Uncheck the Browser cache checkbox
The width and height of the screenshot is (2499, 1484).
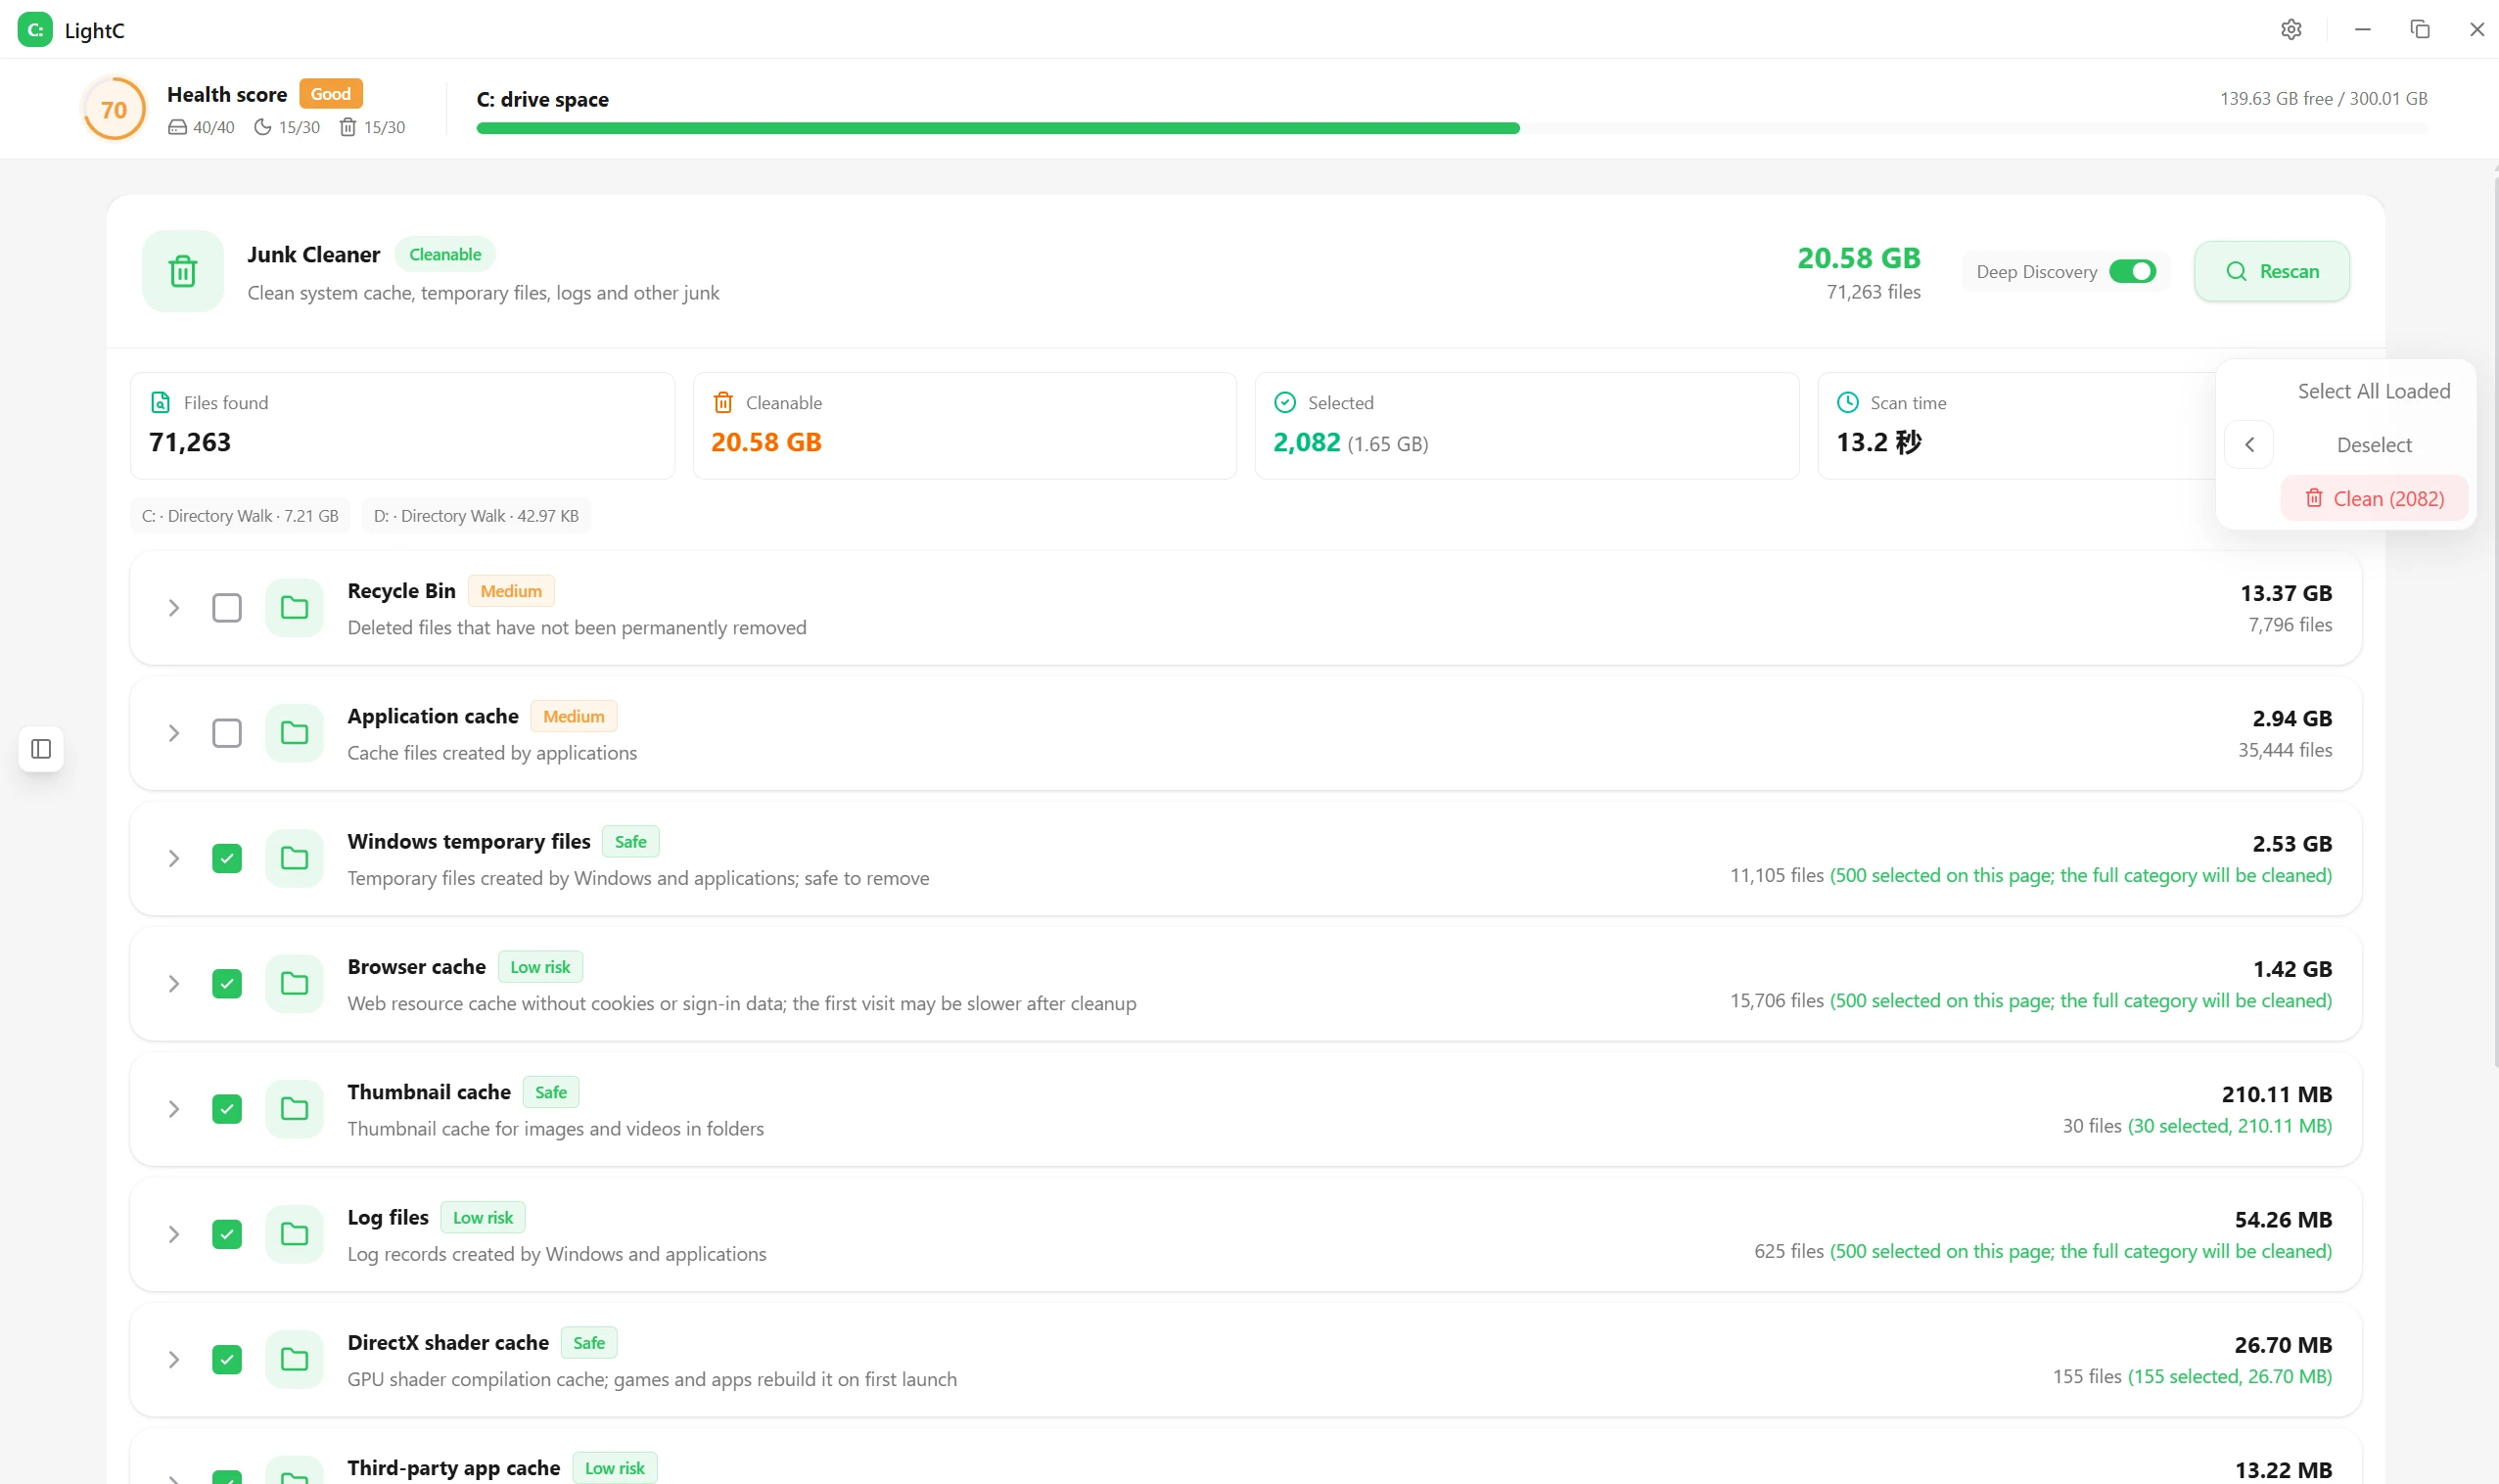click(227, 984)
